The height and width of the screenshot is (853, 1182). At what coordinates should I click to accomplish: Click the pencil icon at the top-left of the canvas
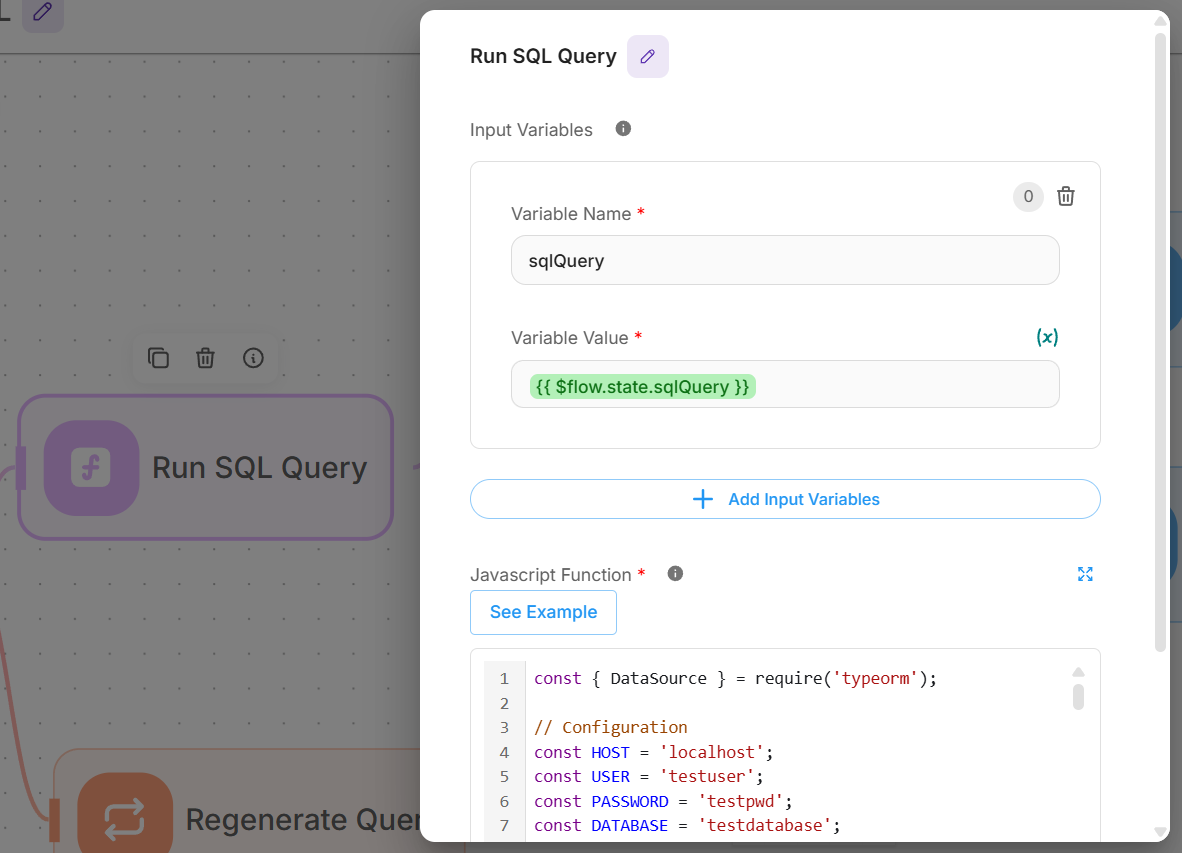42,13
